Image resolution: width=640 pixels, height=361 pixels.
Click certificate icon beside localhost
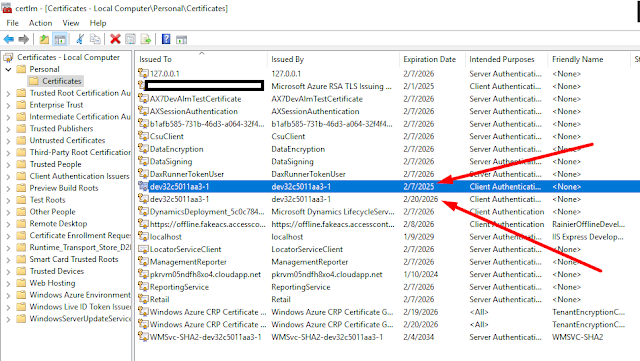pos(143,236)
